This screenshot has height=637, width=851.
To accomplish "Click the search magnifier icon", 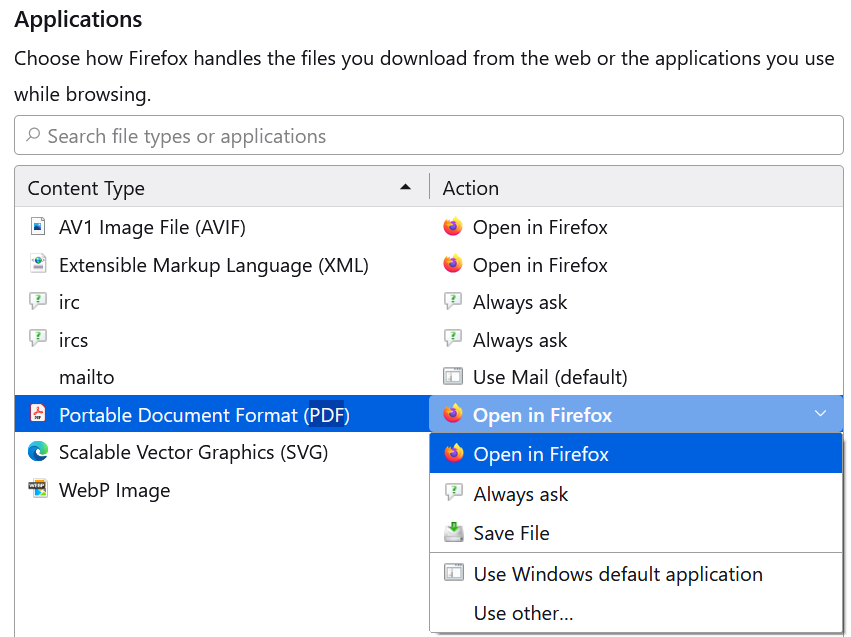I will coord(33,135).
